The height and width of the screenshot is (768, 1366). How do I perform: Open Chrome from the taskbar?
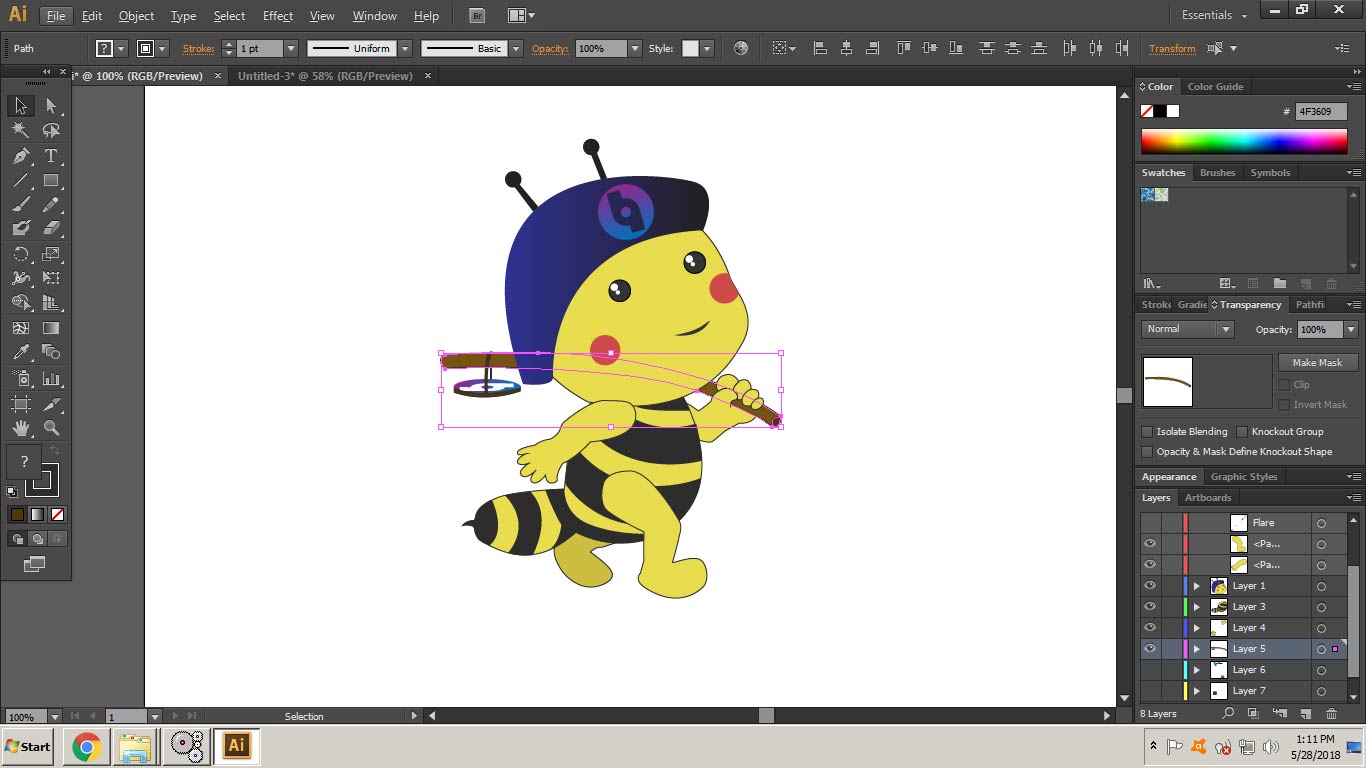[86, 746]
